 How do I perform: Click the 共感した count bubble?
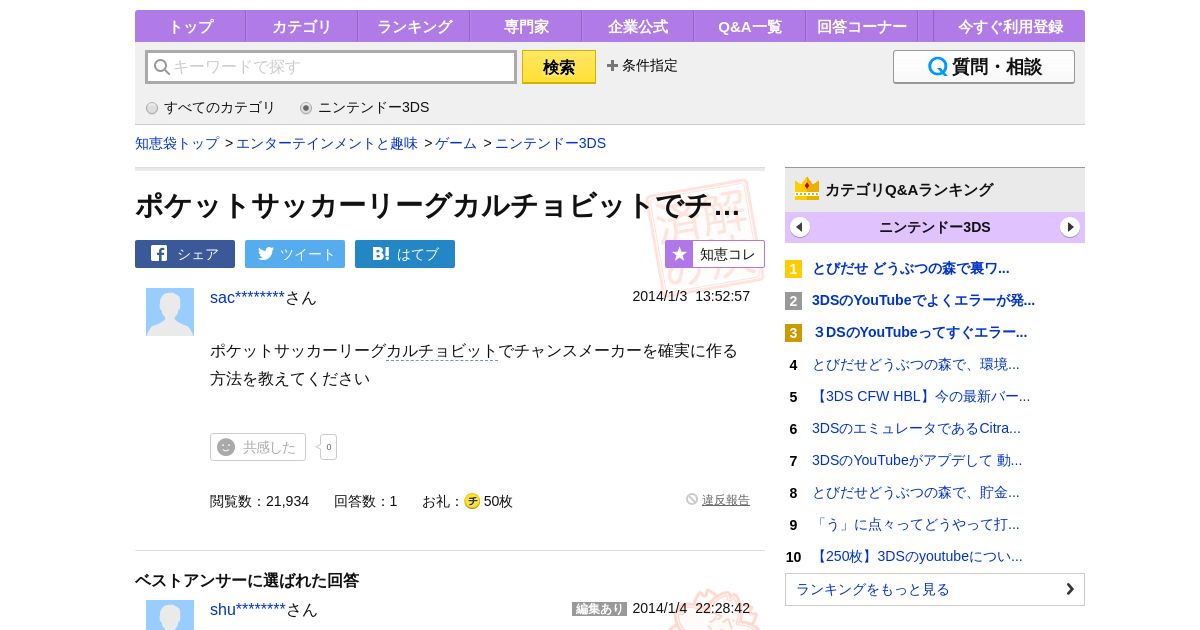[x=328, y=447]
